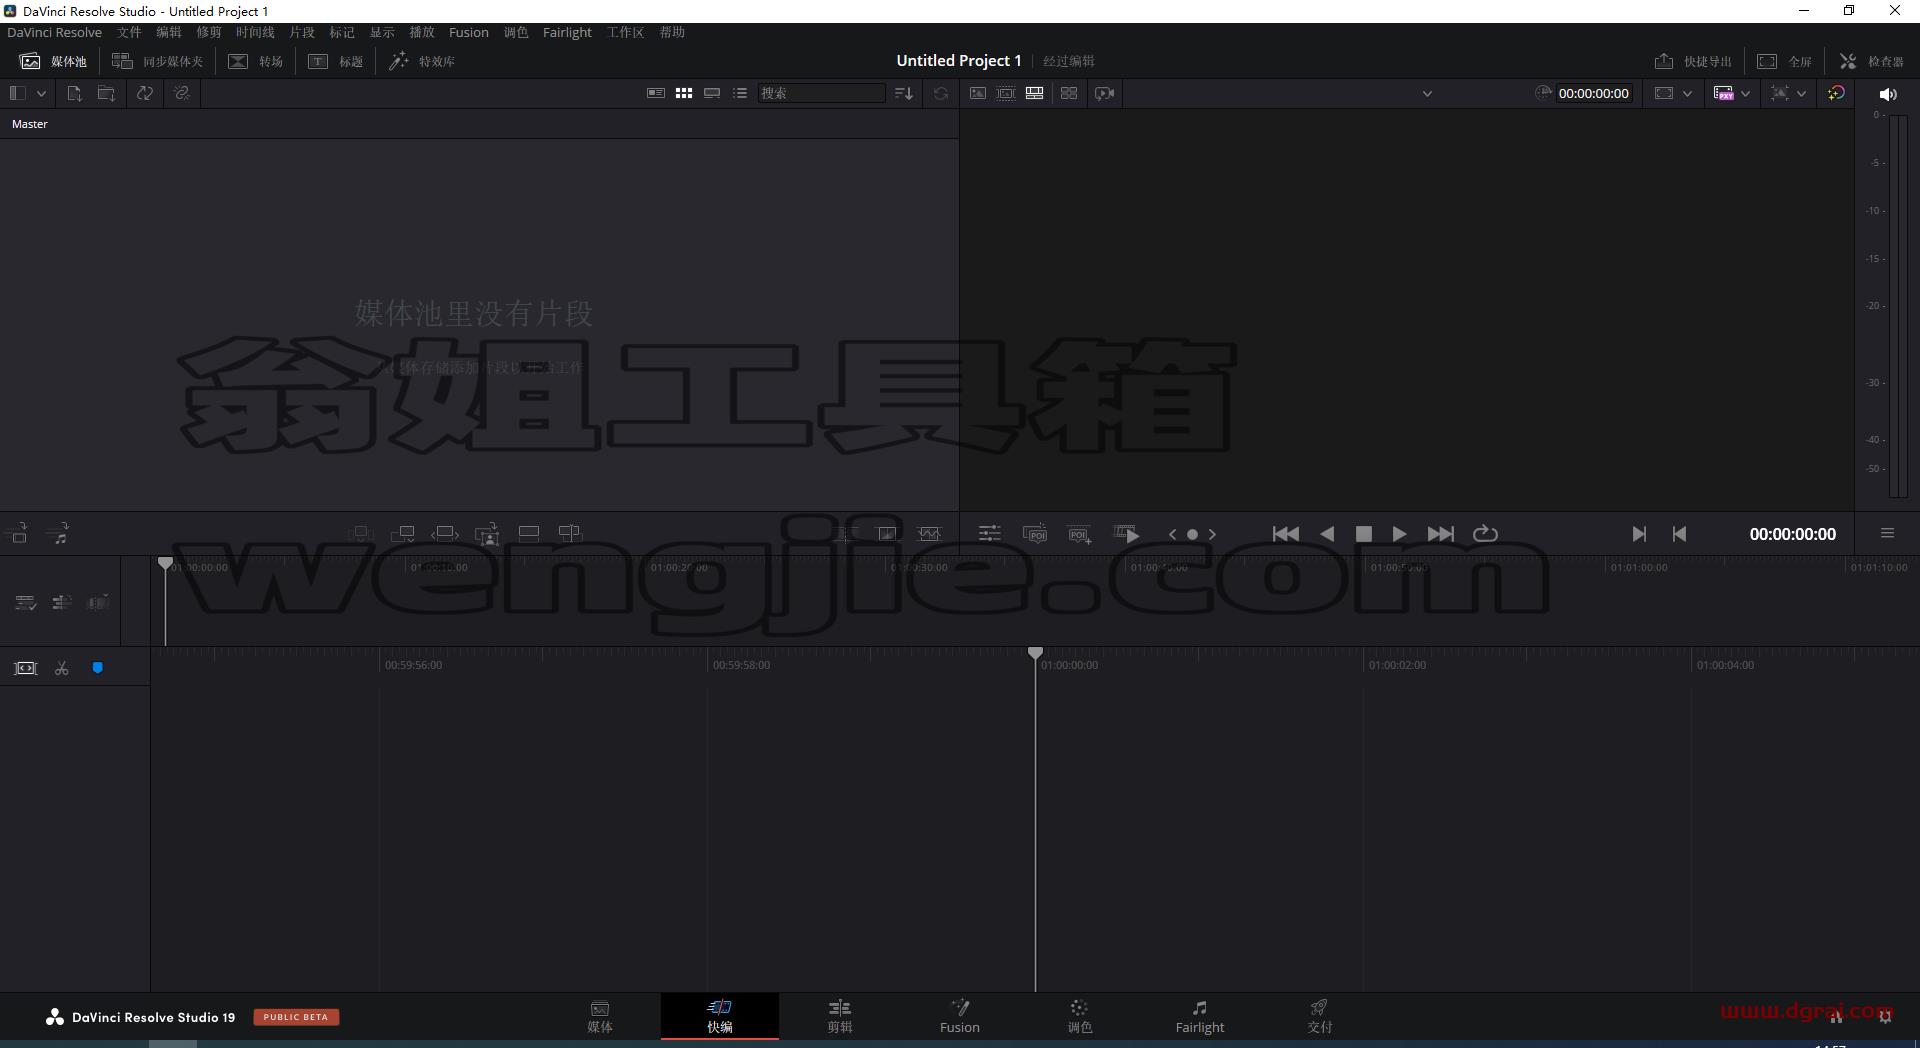
Task: Select the Source Tape viewer mode icon
Action: pyautogui.click(x=1006, y=93)
